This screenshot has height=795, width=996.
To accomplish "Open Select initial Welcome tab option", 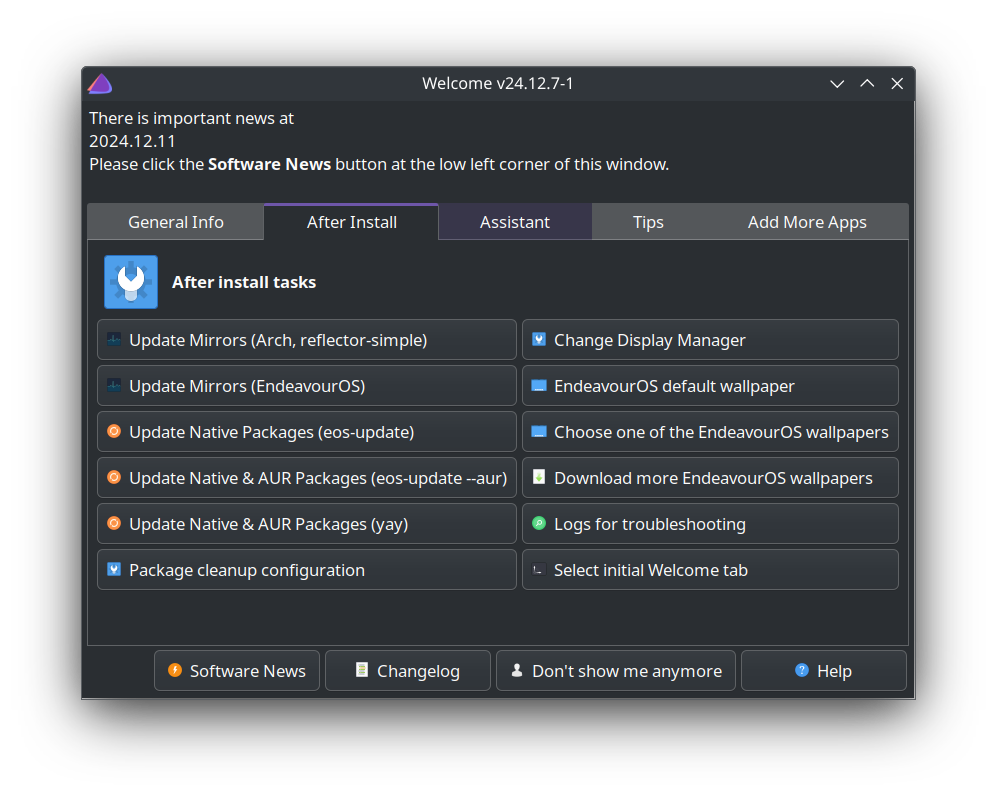I will (710, 570).
